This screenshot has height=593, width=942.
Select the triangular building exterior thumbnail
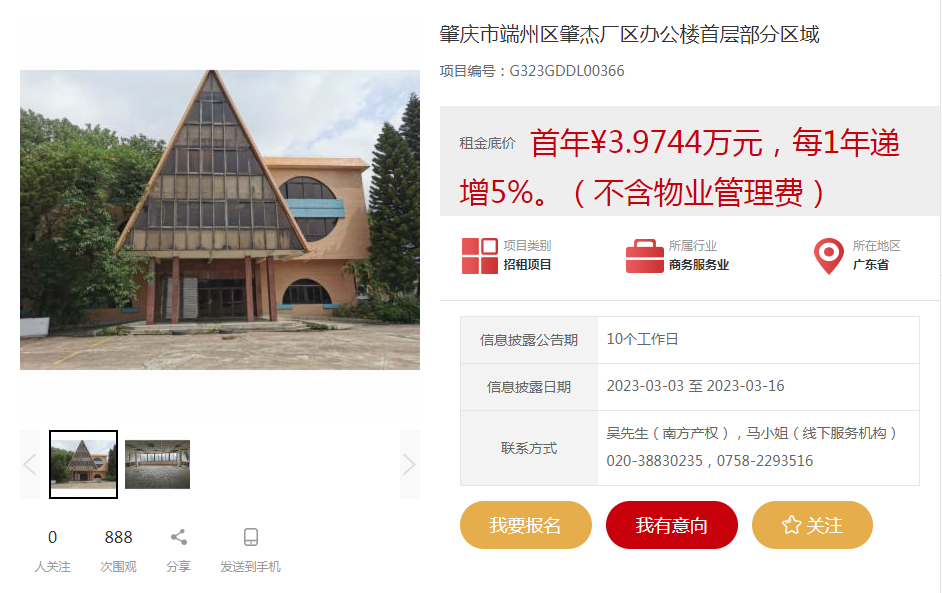(x=84, y=464)
